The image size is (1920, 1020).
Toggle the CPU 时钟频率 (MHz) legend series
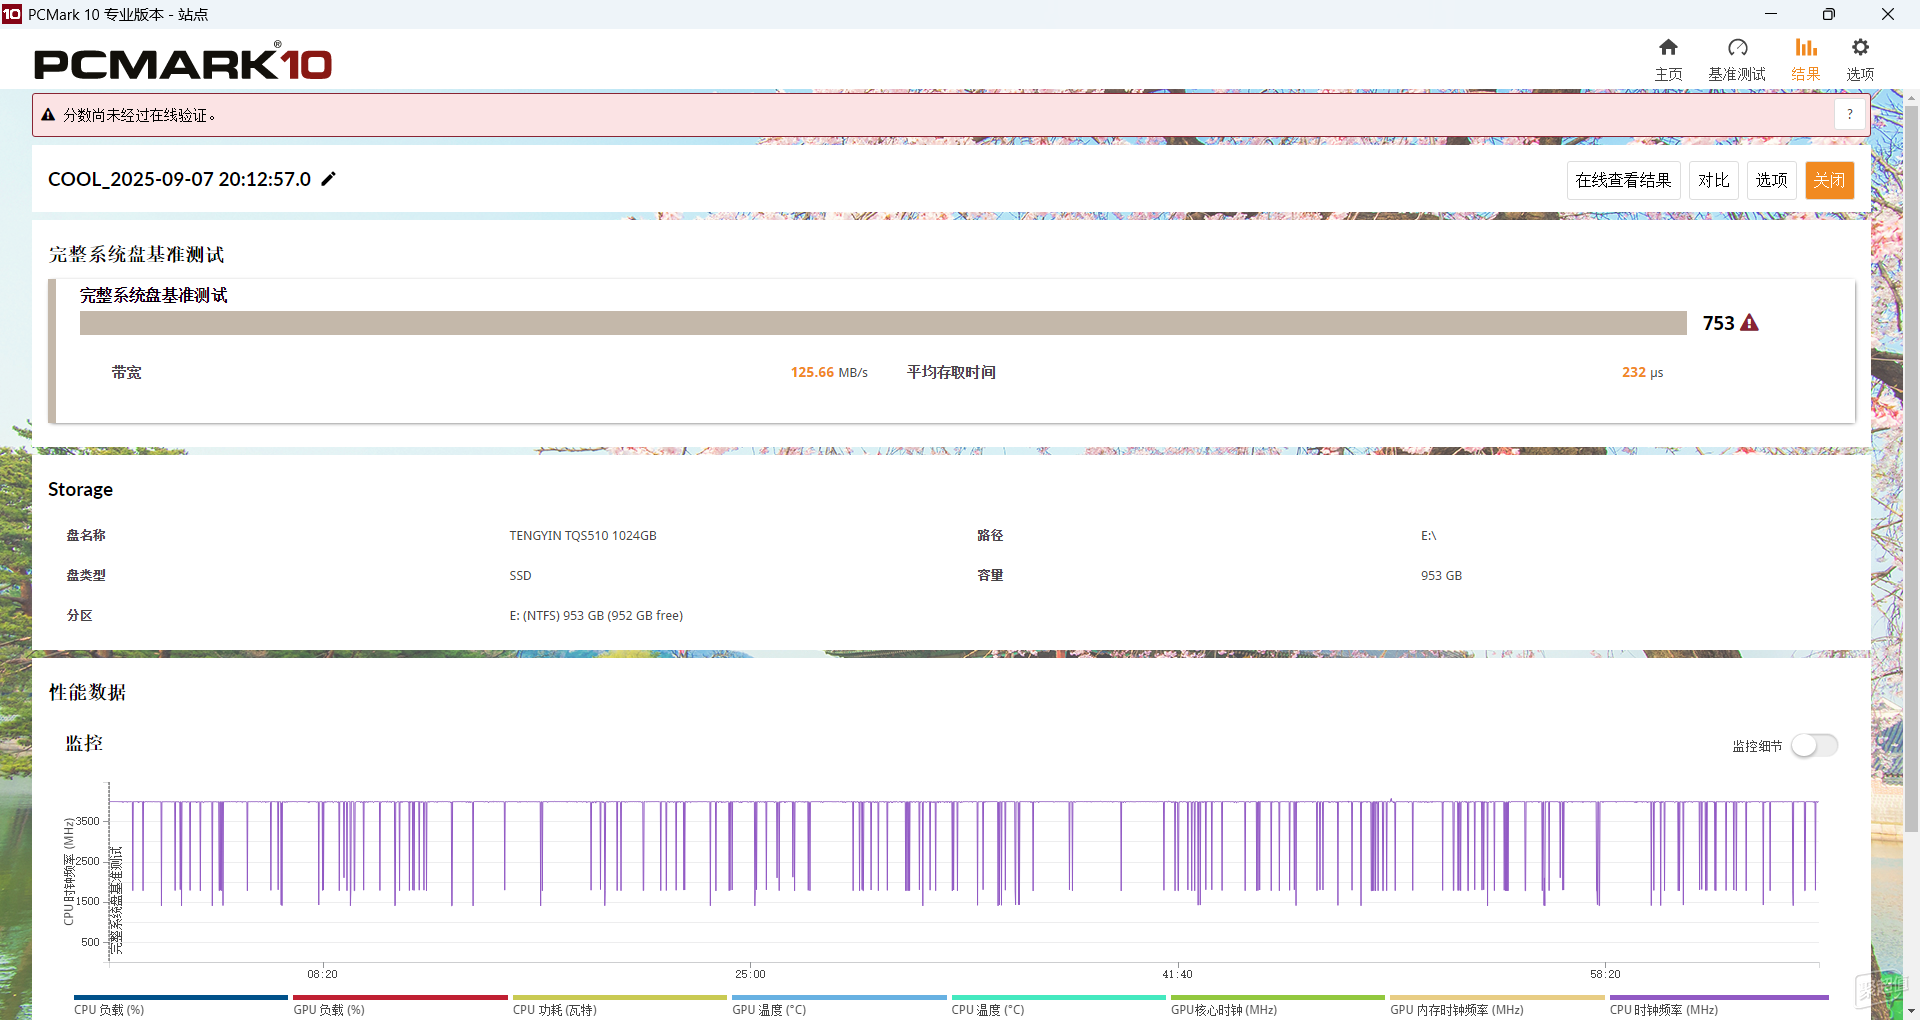coord(1663,1009)
